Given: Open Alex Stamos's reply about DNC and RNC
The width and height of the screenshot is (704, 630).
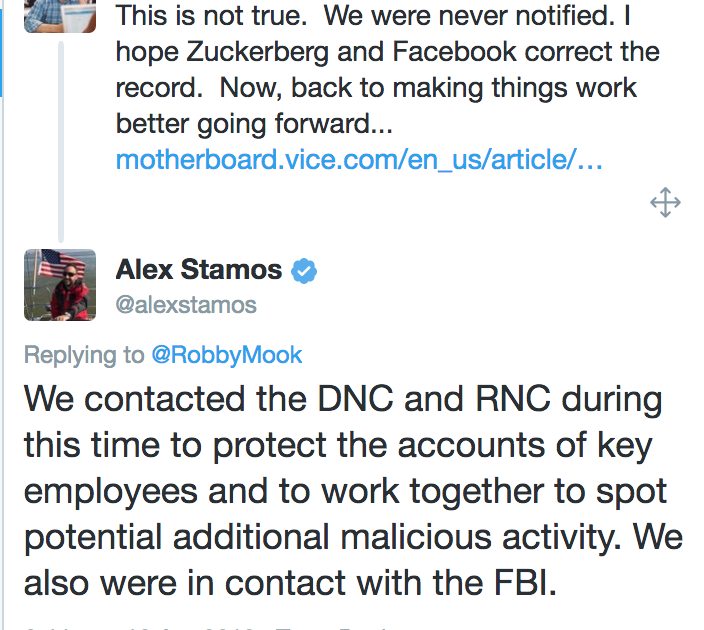Looking at the screenshot, I should [353, 490].
